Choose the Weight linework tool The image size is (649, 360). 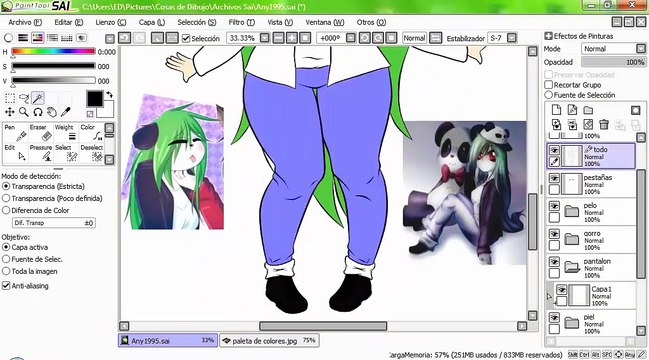66,132
